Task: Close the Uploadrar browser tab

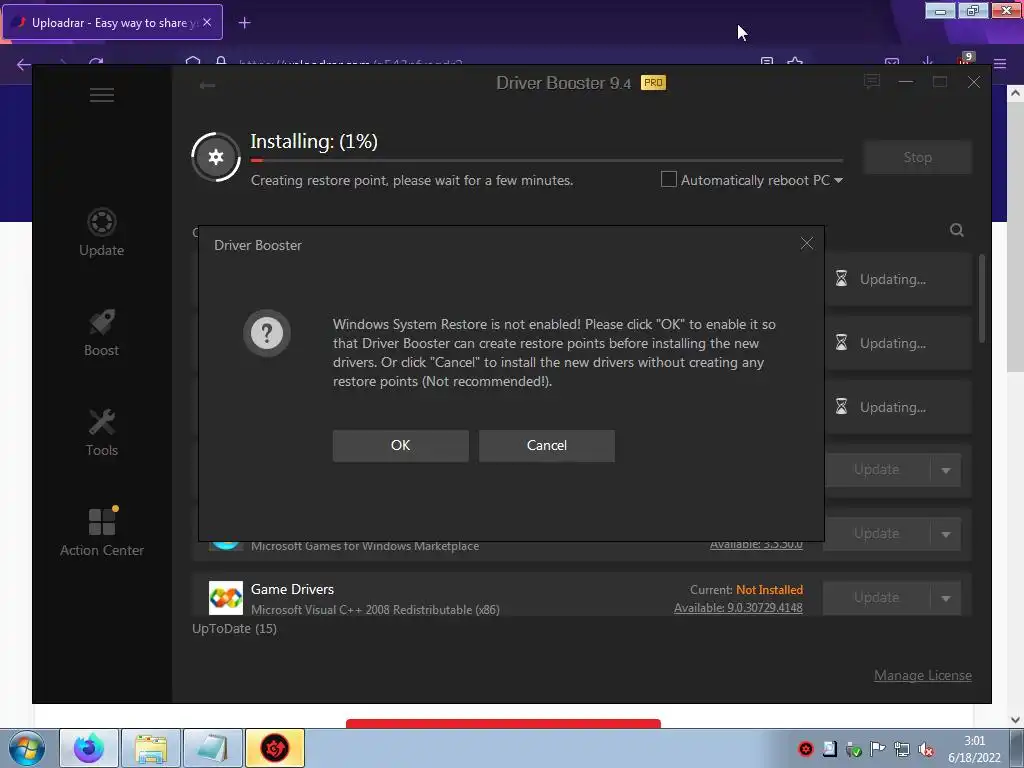Action: (207, 22)
